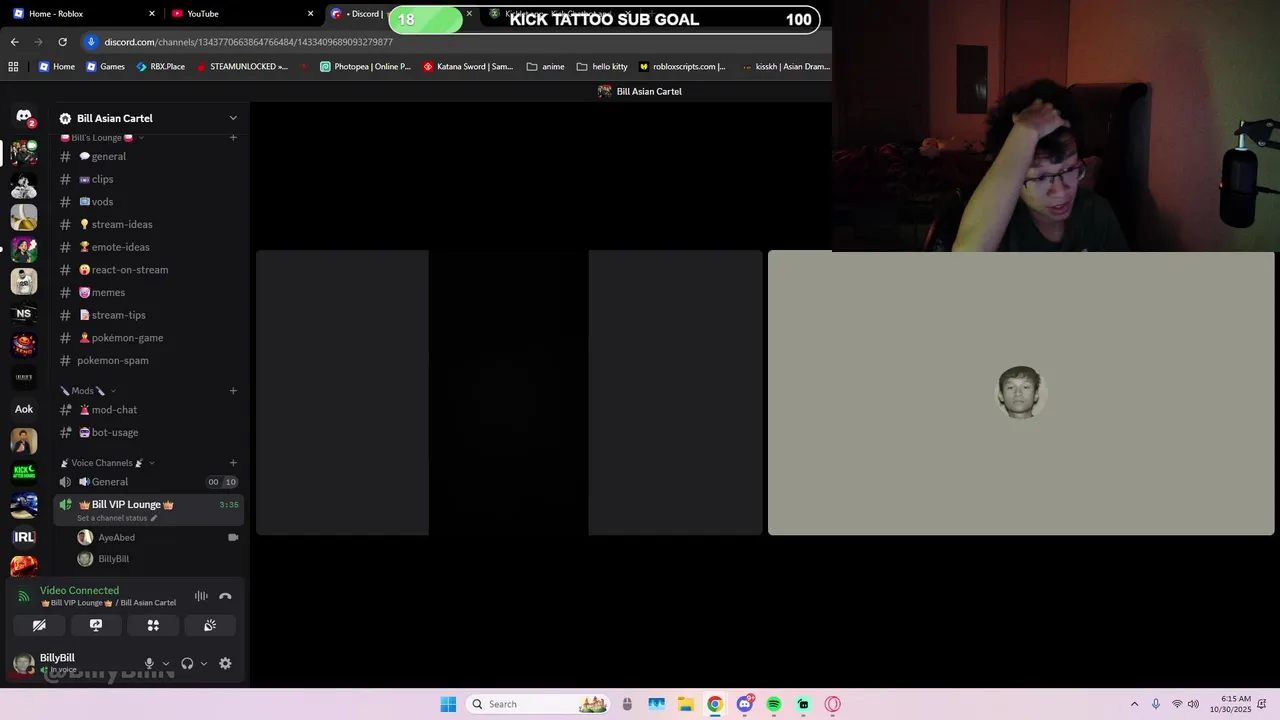This screenshot has height=720, width=1280.
Task: Deafen using the headphones icon
Action: (x=187, y=663)
